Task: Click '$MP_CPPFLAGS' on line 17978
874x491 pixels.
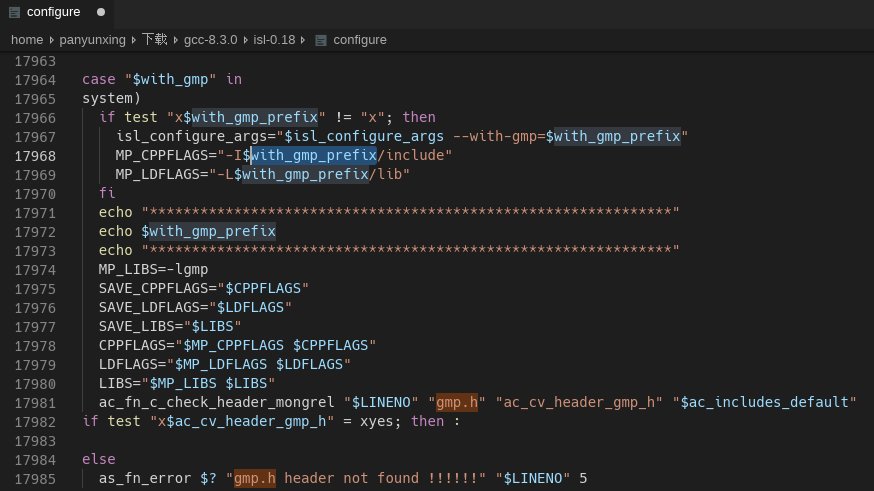Action: tap(234, 345)
